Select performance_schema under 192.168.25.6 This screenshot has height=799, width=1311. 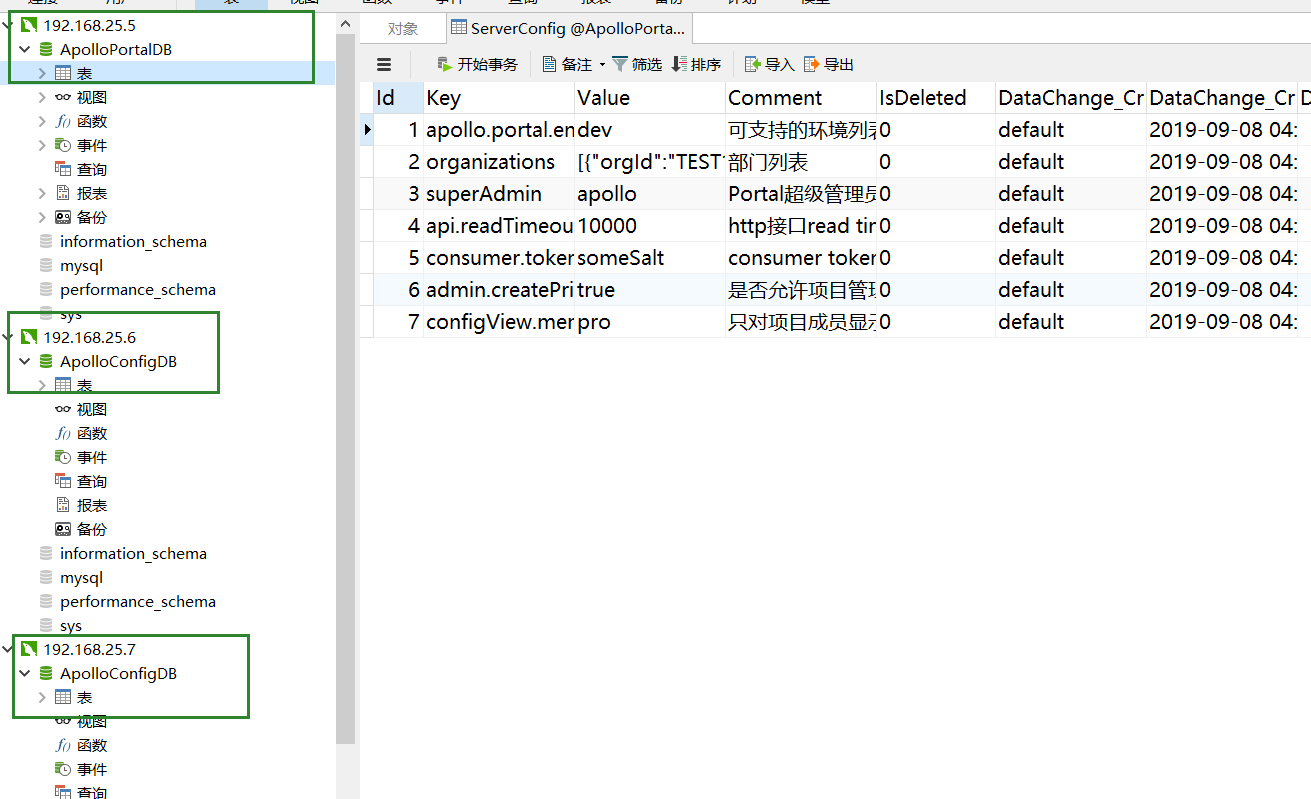(x=138, y=601)
